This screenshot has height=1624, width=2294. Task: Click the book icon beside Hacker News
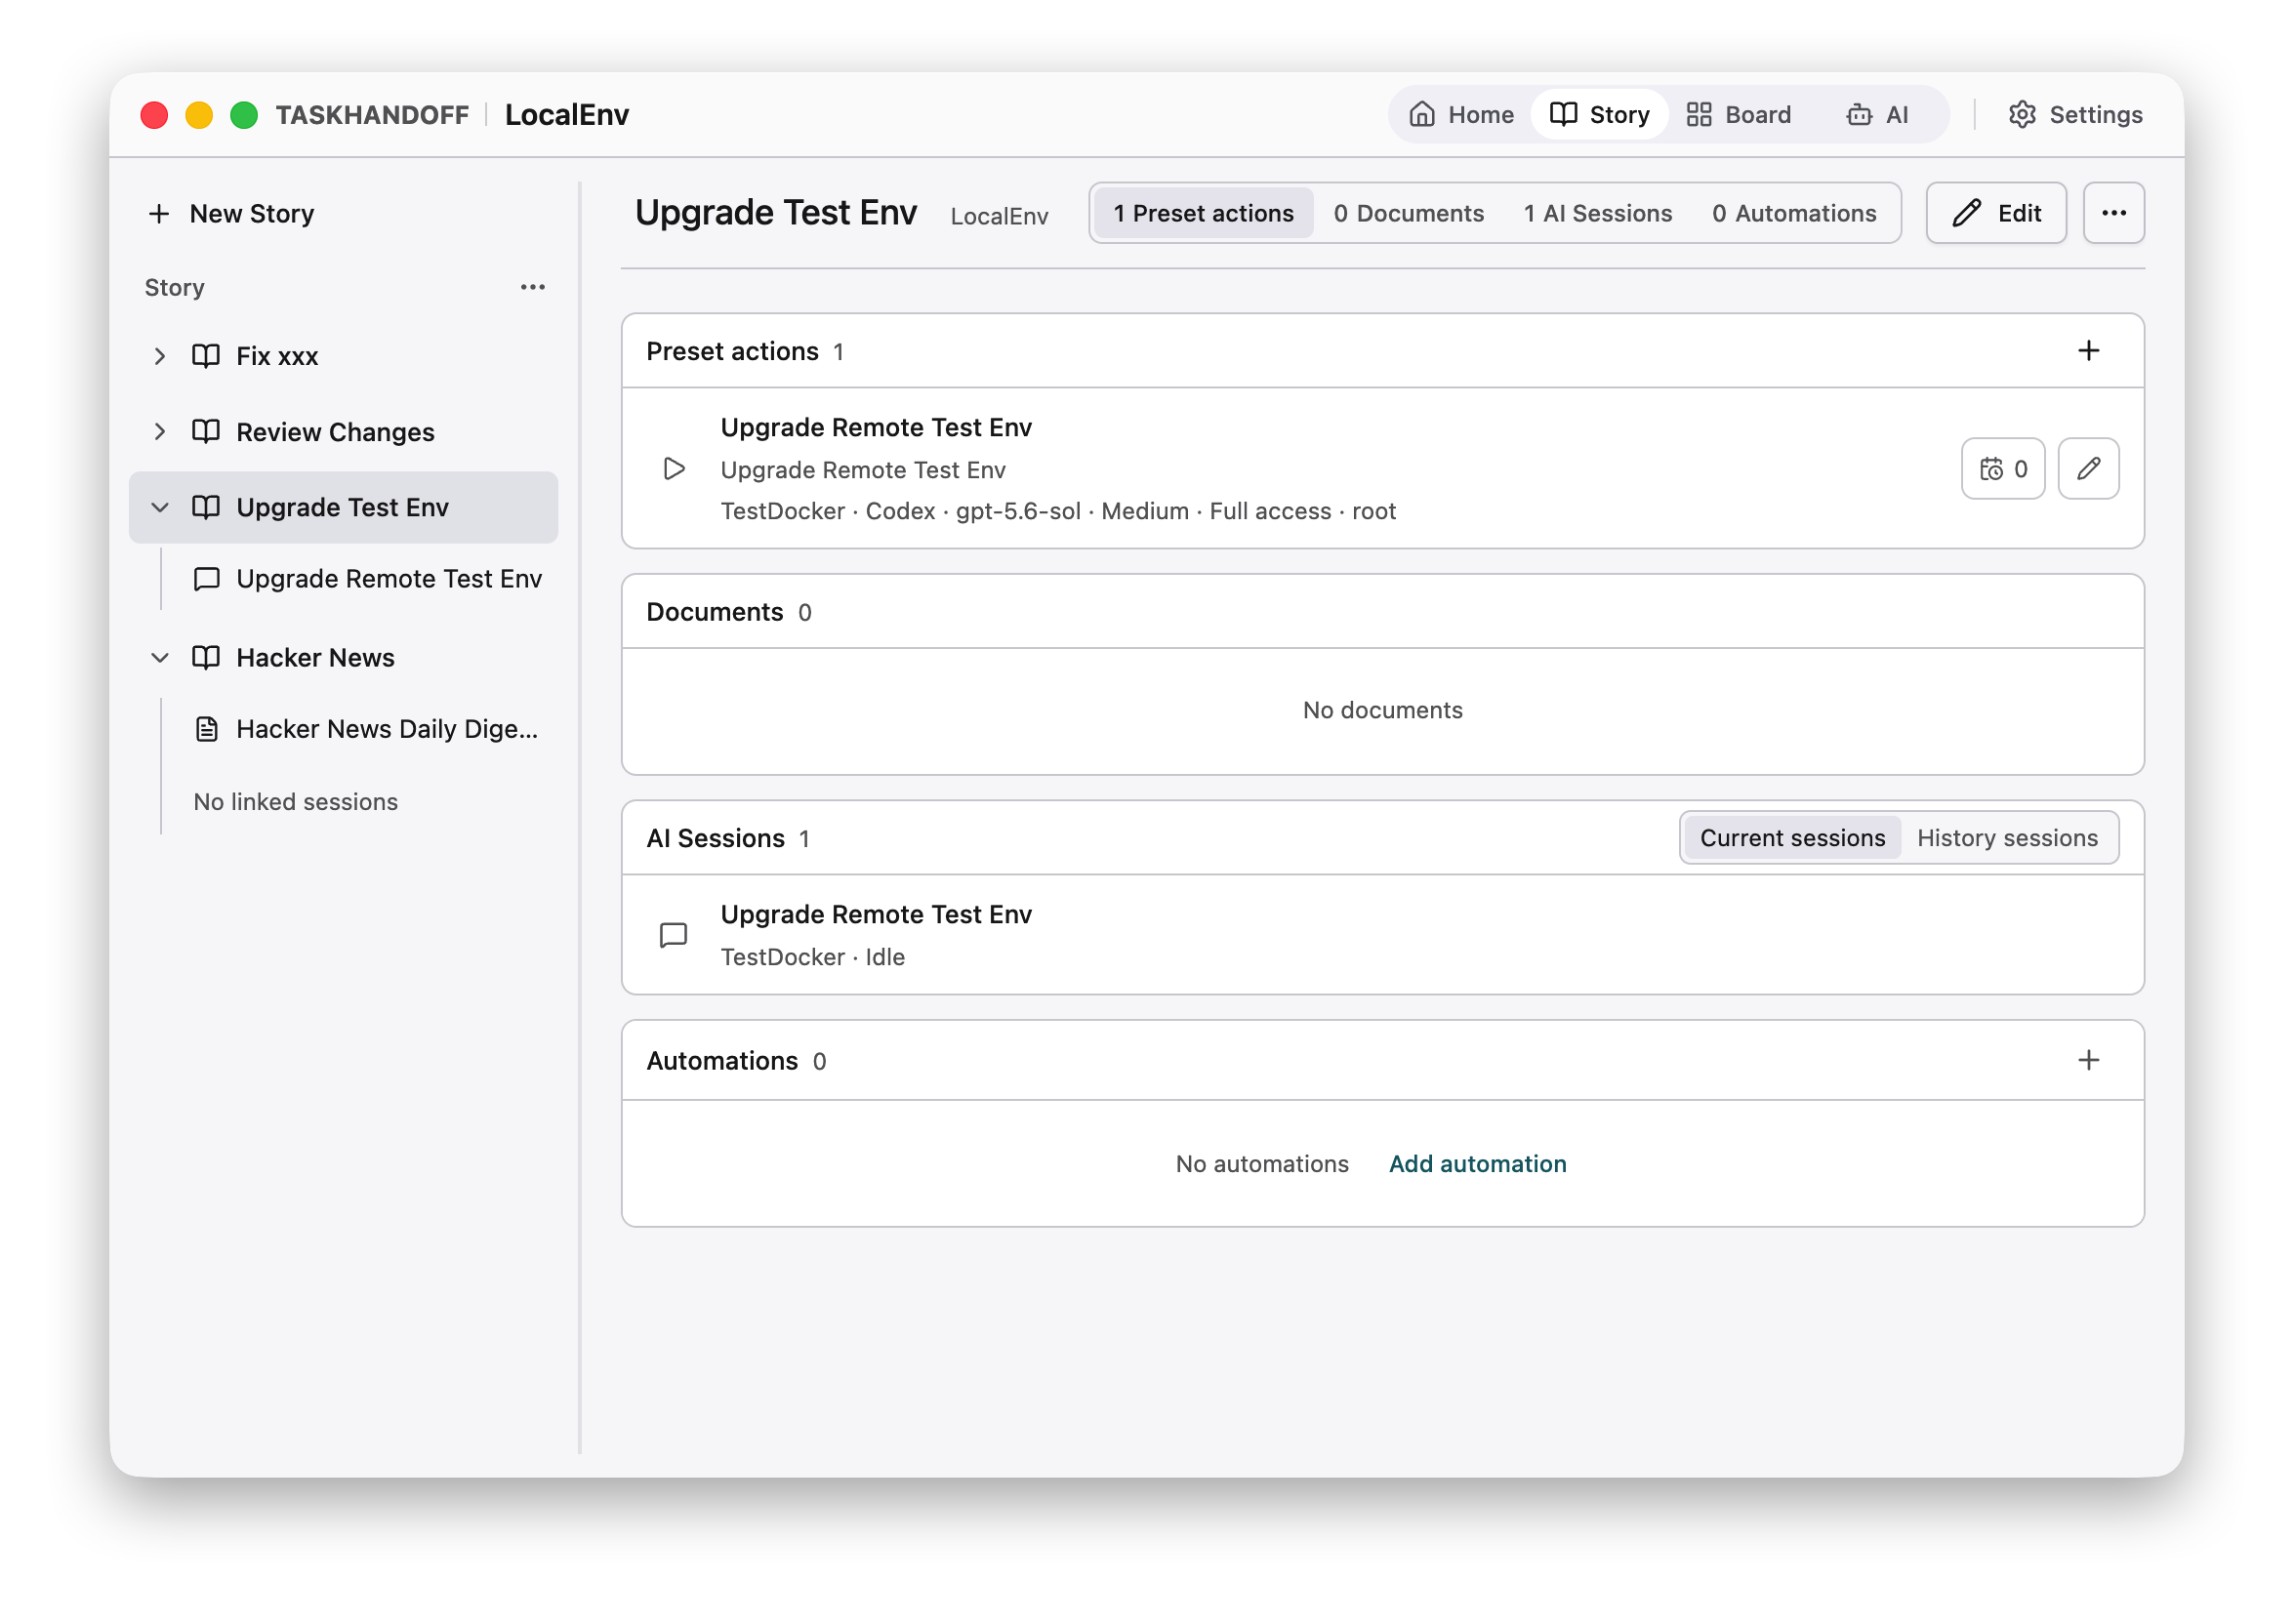(x=206, y=657)
